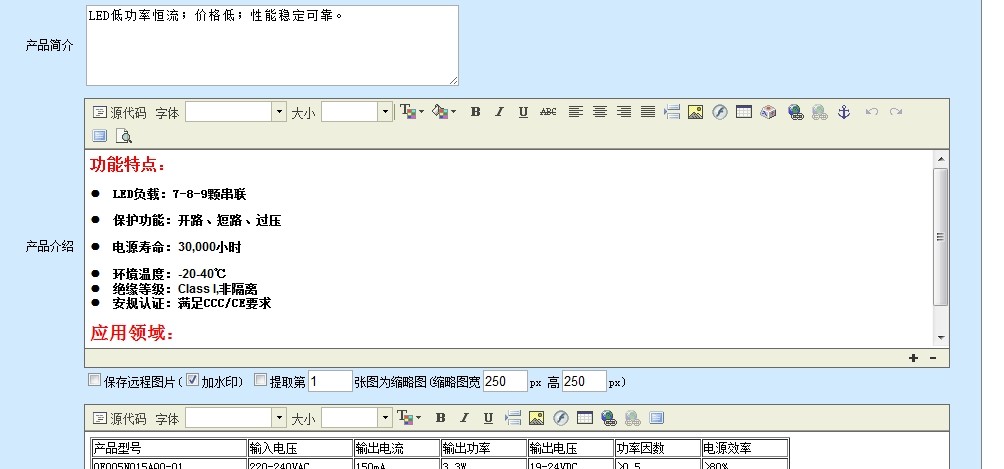The image size is (1004, 469).
Task: Toggle bold in the product intro editor
Action: 475,112
